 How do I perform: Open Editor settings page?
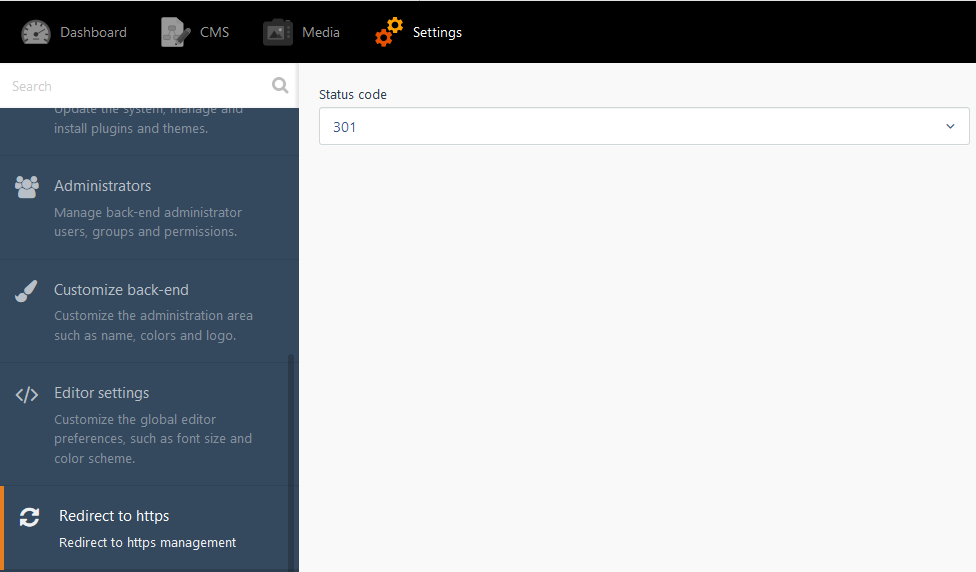pos(149,424)
